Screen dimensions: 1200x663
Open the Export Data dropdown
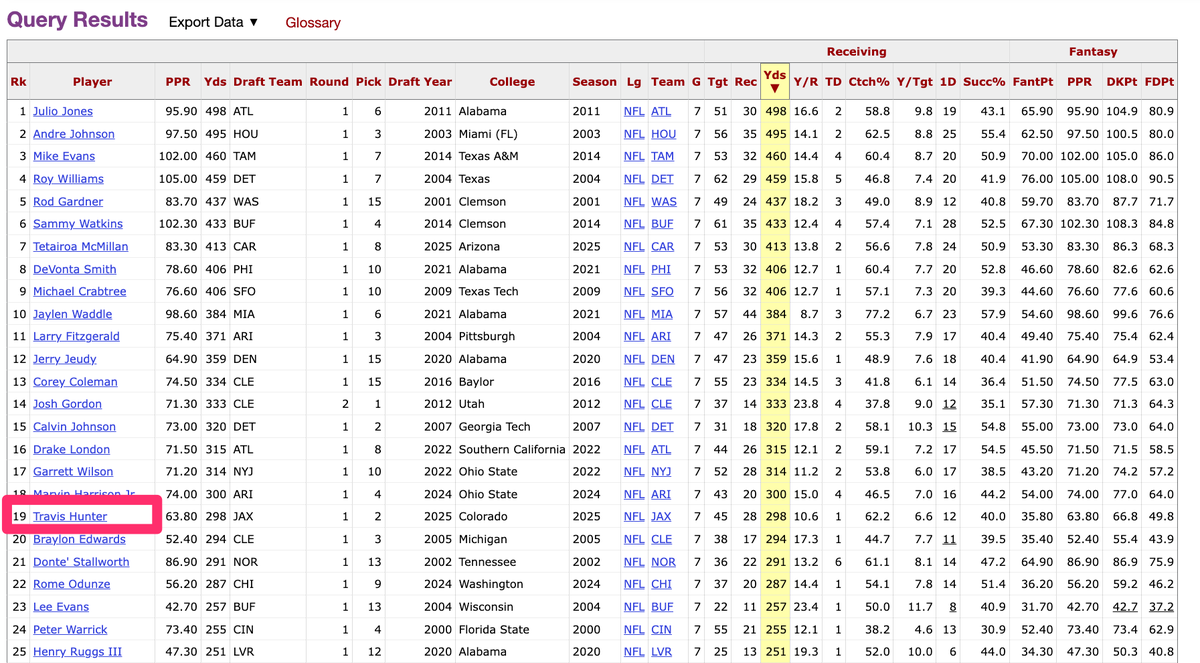point(213,22)
